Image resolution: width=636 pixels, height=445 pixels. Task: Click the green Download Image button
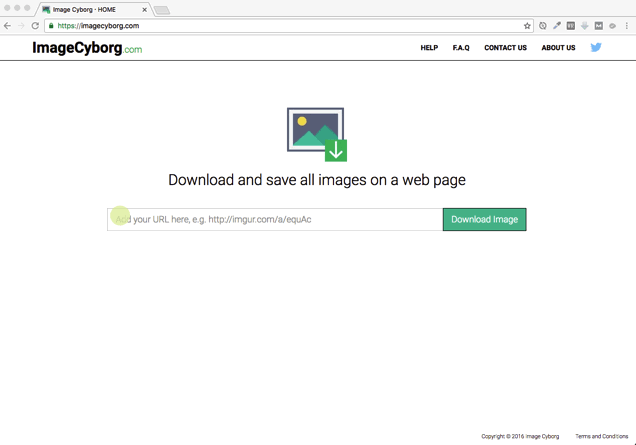coord(485,219)
